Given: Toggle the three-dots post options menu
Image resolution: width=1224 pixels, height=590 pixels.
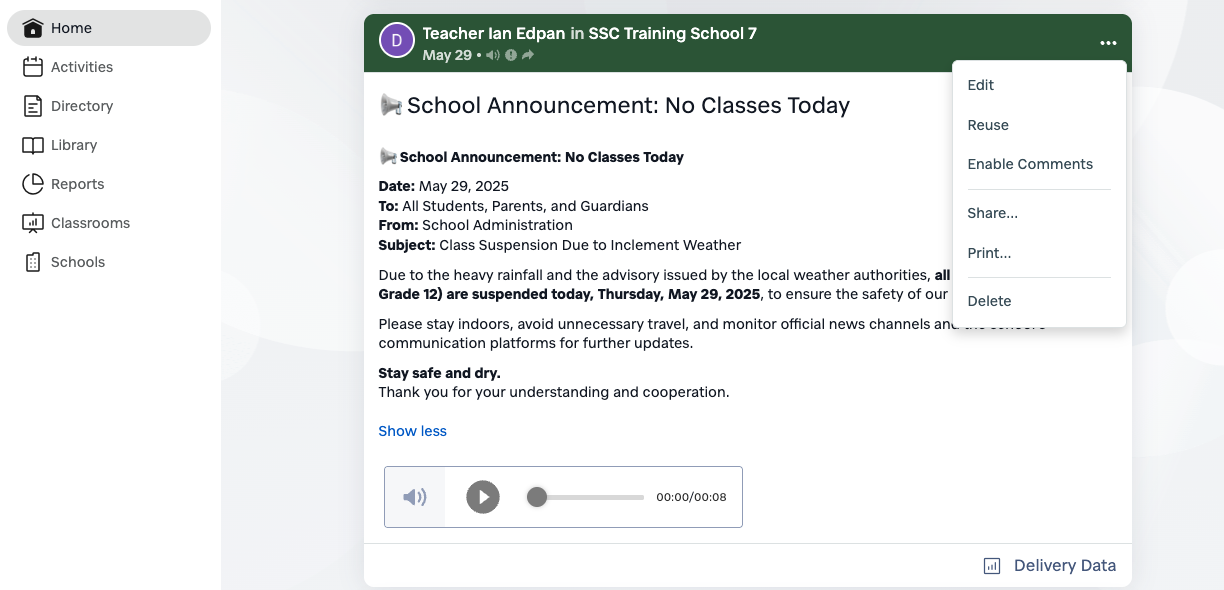Looking at the screenshot, I should pyautogui.click(x=1108, y=43).
